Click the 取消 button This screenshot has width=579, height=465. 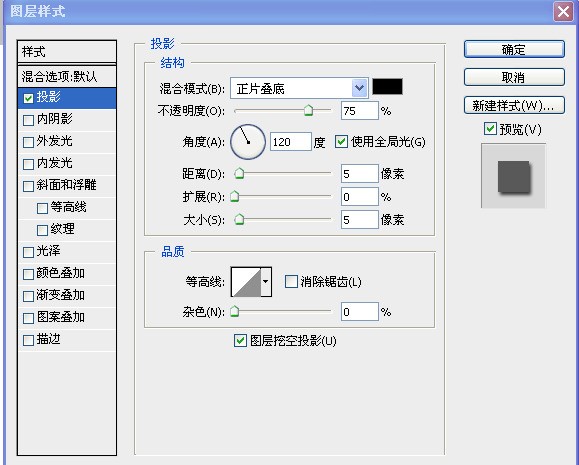tap(514, 77)
